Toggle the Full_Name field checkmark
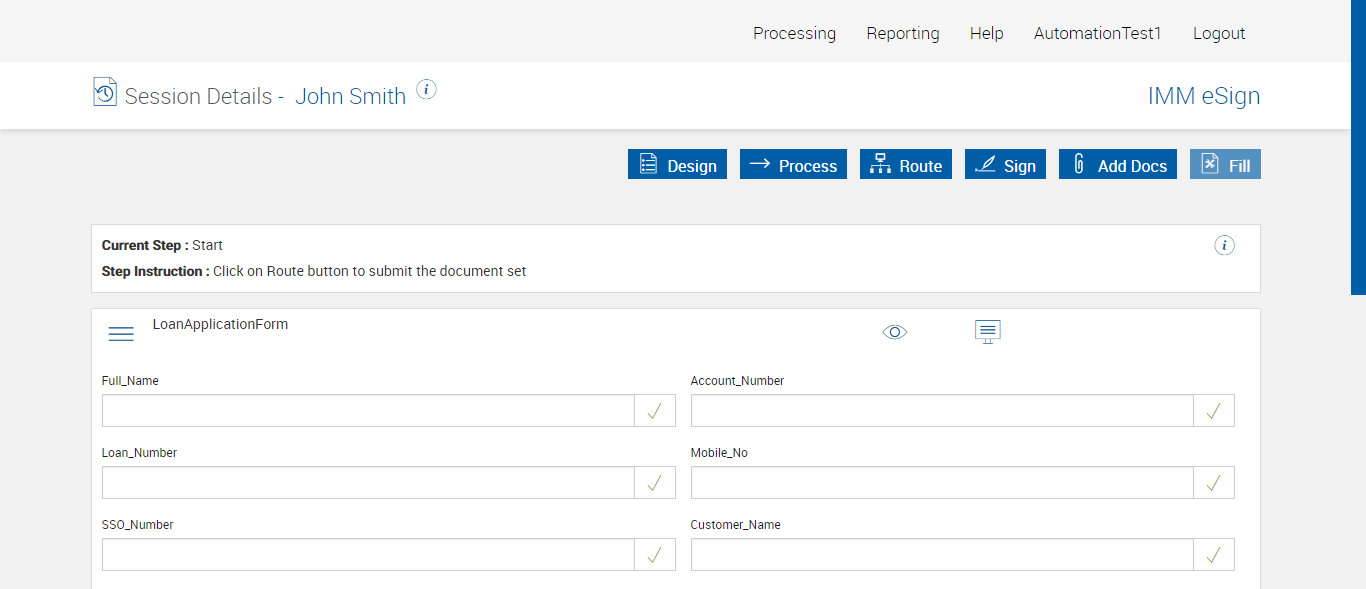1366x589 pixels. [x=655, y=411]
